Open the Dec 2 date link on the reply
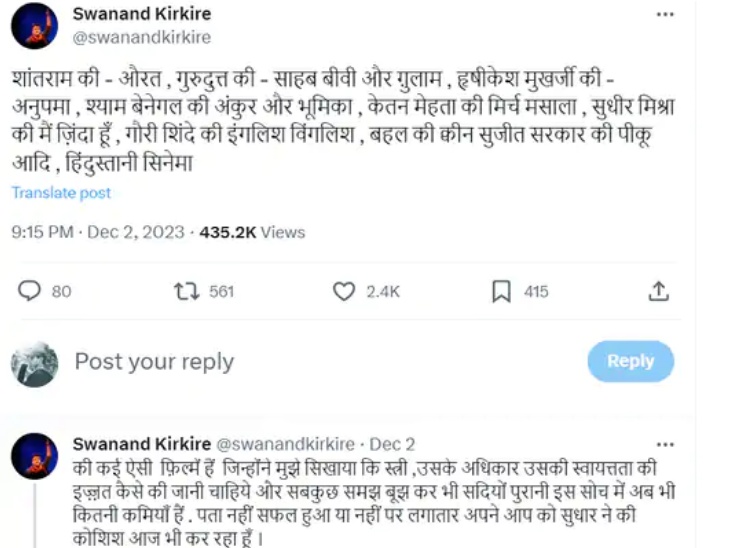730x548 pixels. (392, 443)
